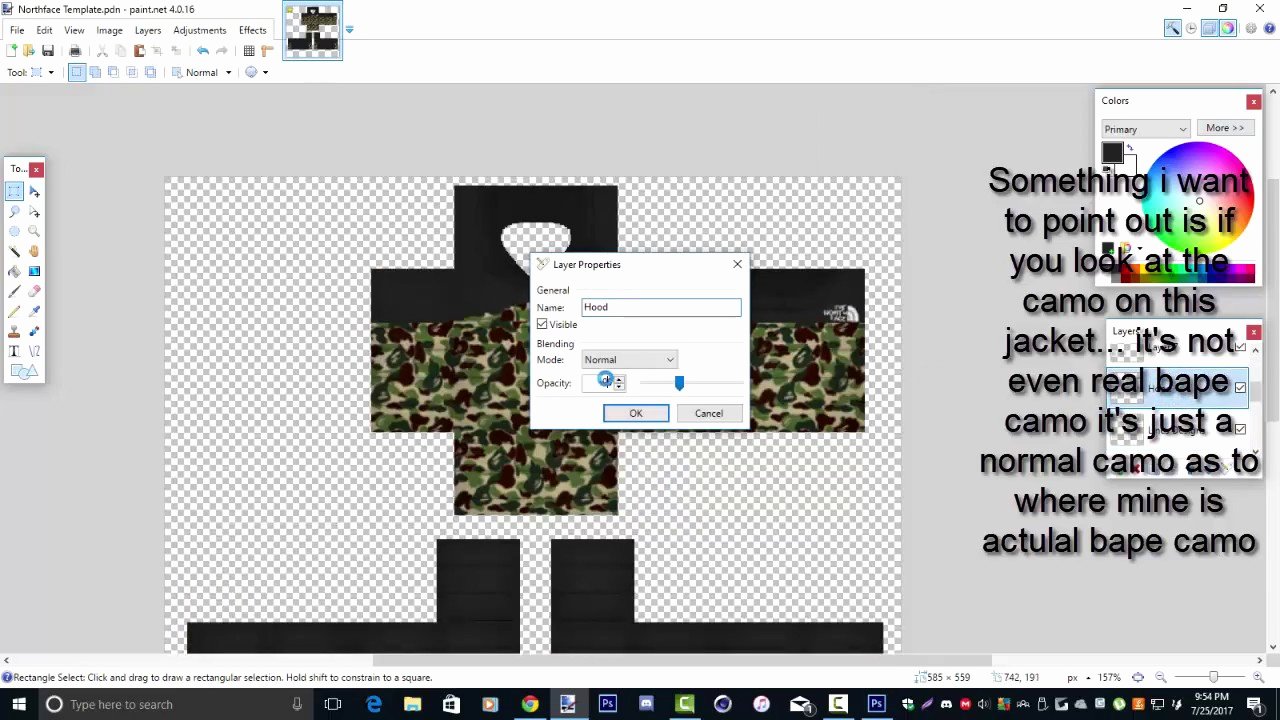Screen dimensions: 1280x720
Task: Select the Shapes tool
Action: pyautogui.click(x=22, y=371)
